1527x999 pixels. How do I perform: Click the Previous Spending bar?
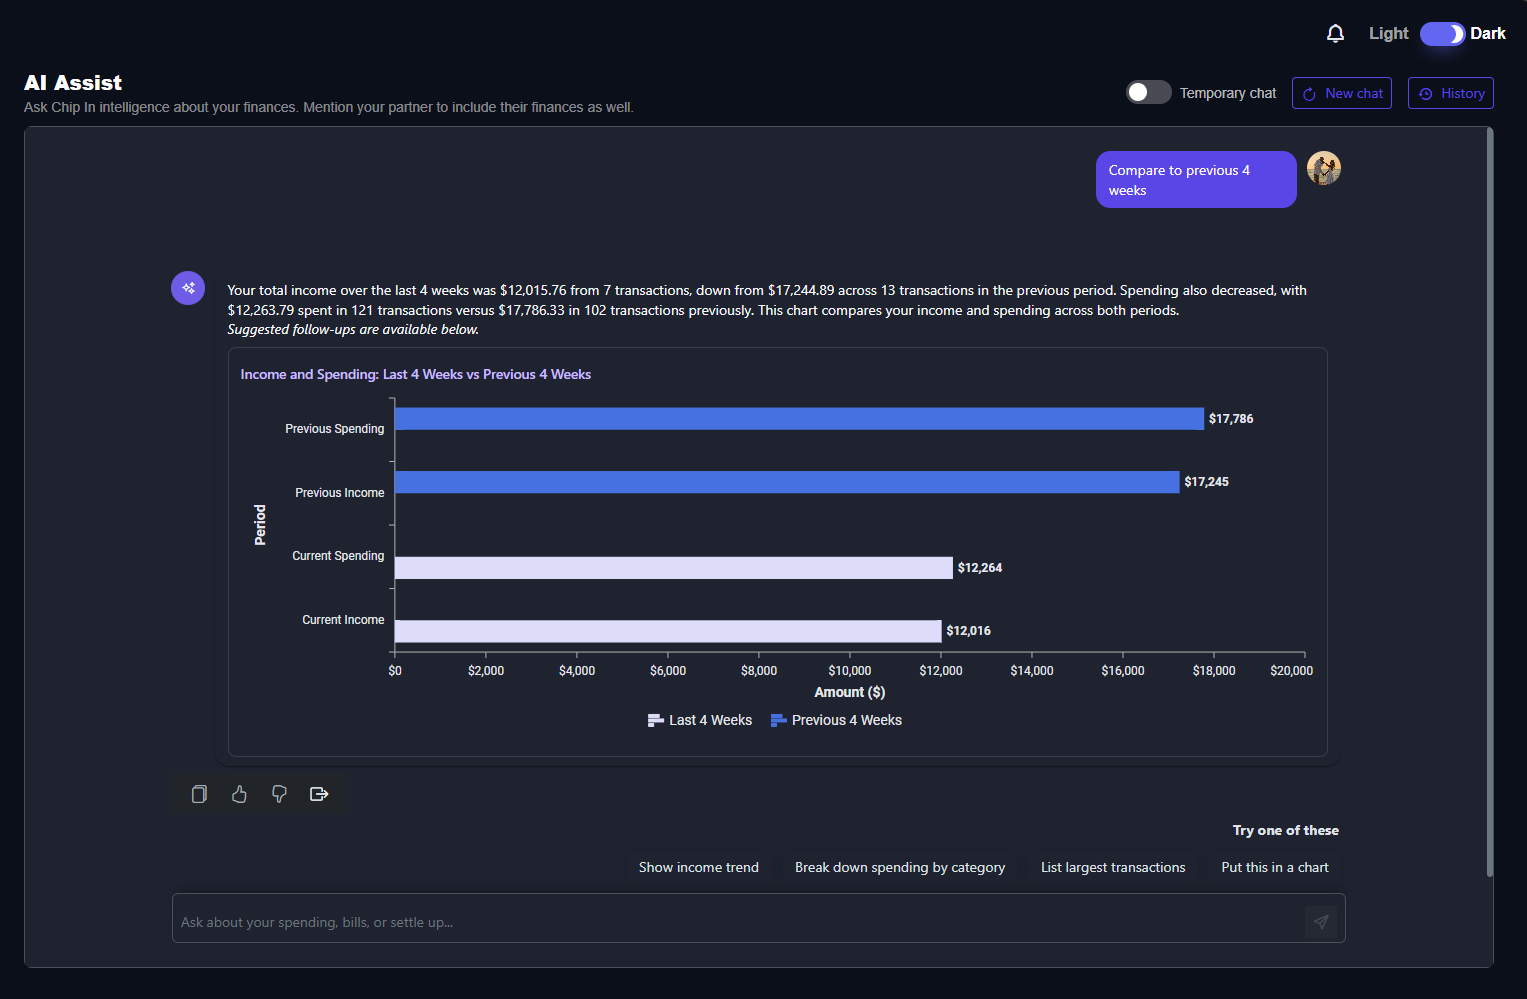tap(799, 419)
